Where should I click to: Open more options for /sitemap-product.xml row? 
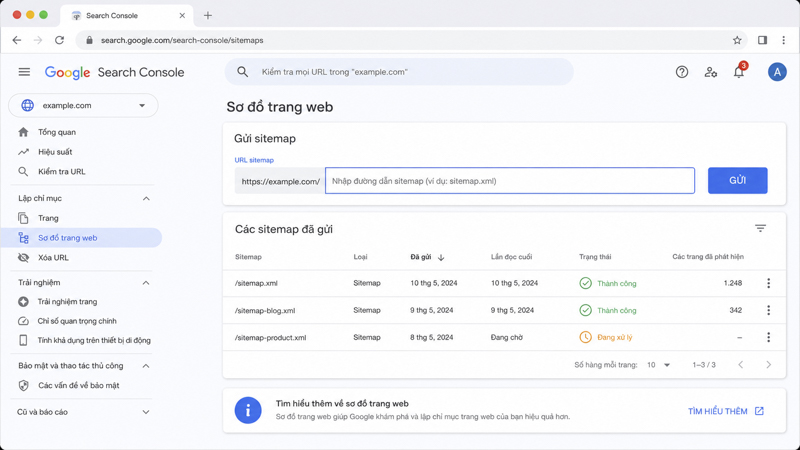pos(768,337)
